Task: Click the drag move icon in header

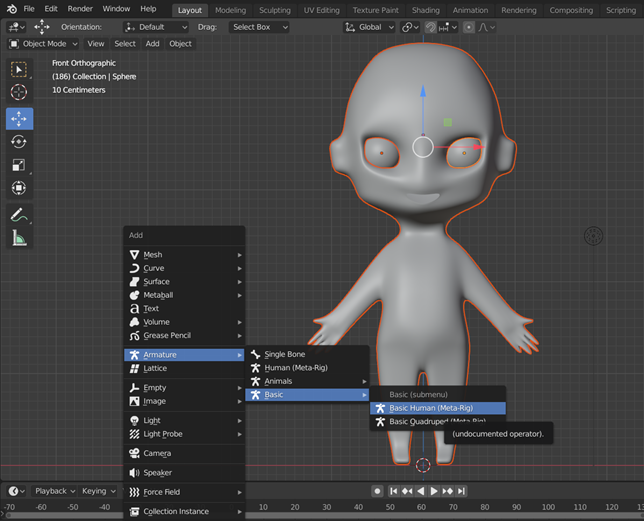Action: (x=41, y=27)
